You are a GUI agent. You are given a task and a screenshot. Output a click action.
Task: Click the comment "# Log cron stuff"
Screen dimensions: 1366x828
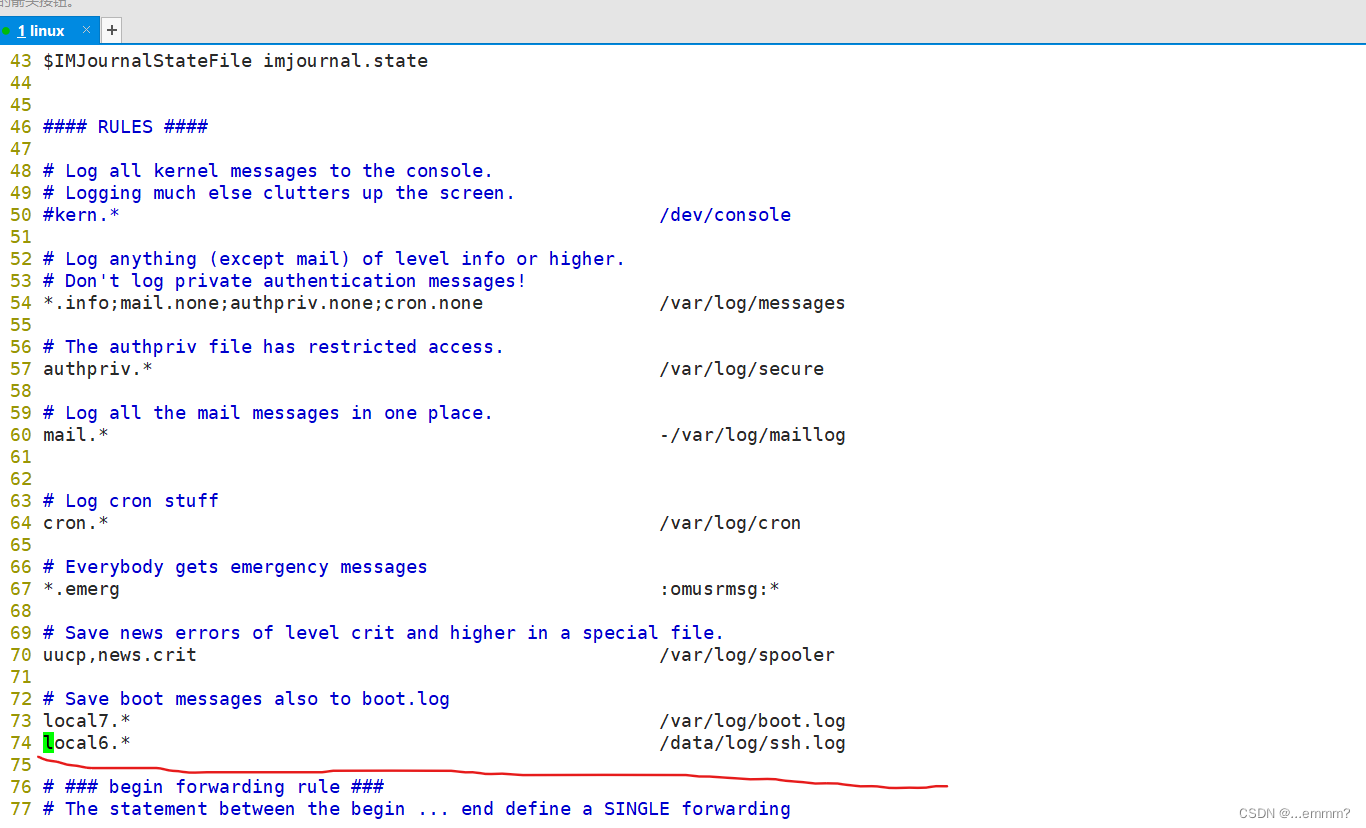pos(131,501)
